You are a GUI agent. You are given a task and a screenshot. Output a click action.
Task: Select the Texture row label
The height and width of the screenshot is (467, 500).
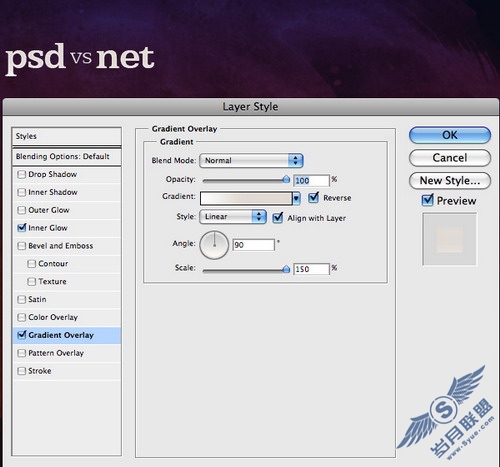pyautogui.click(x=52, y=282)
